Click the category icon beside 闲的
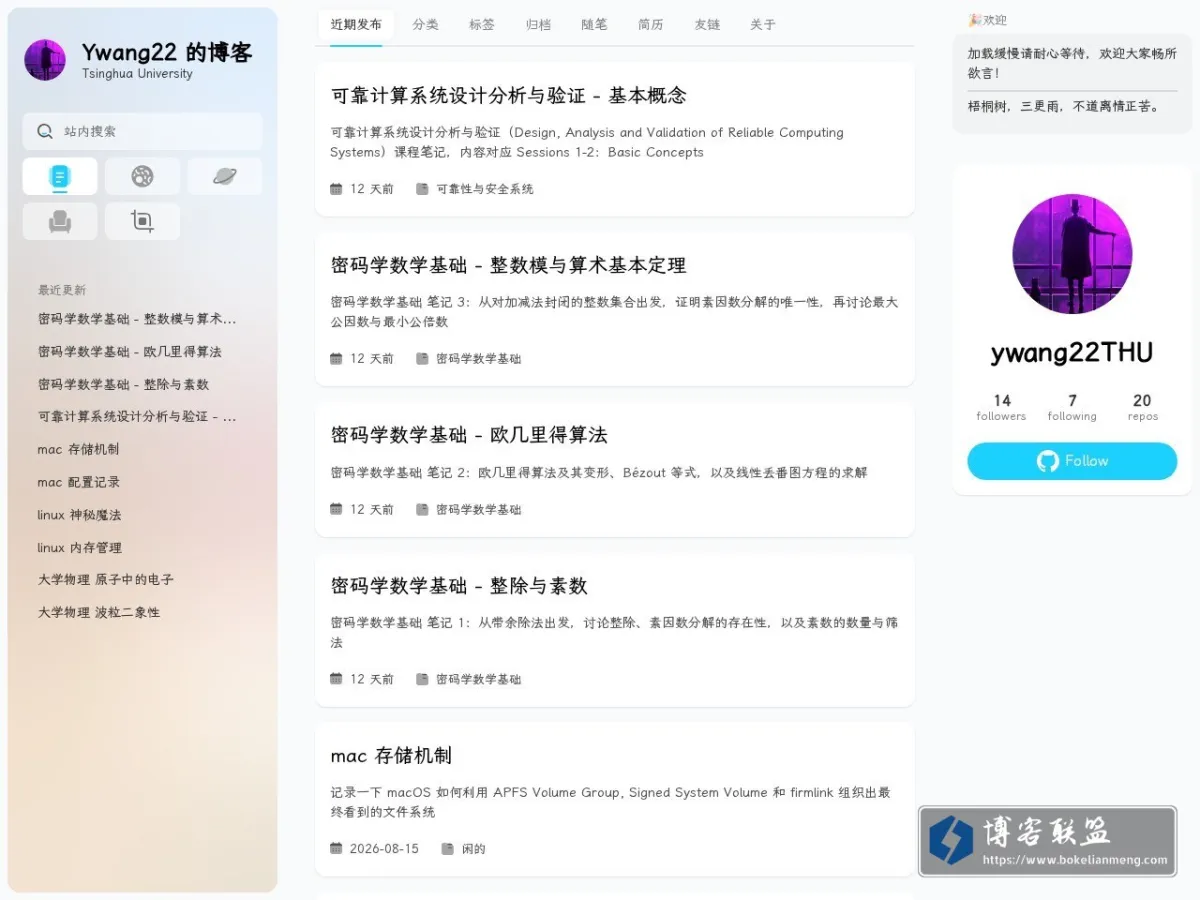This screenshot has height=900, width=1200. [x=448, y=849]
